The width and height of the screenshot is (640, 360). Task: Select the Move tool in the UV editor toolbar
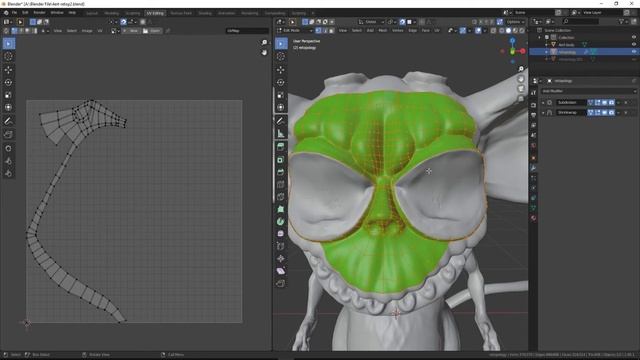click(8, 70)
